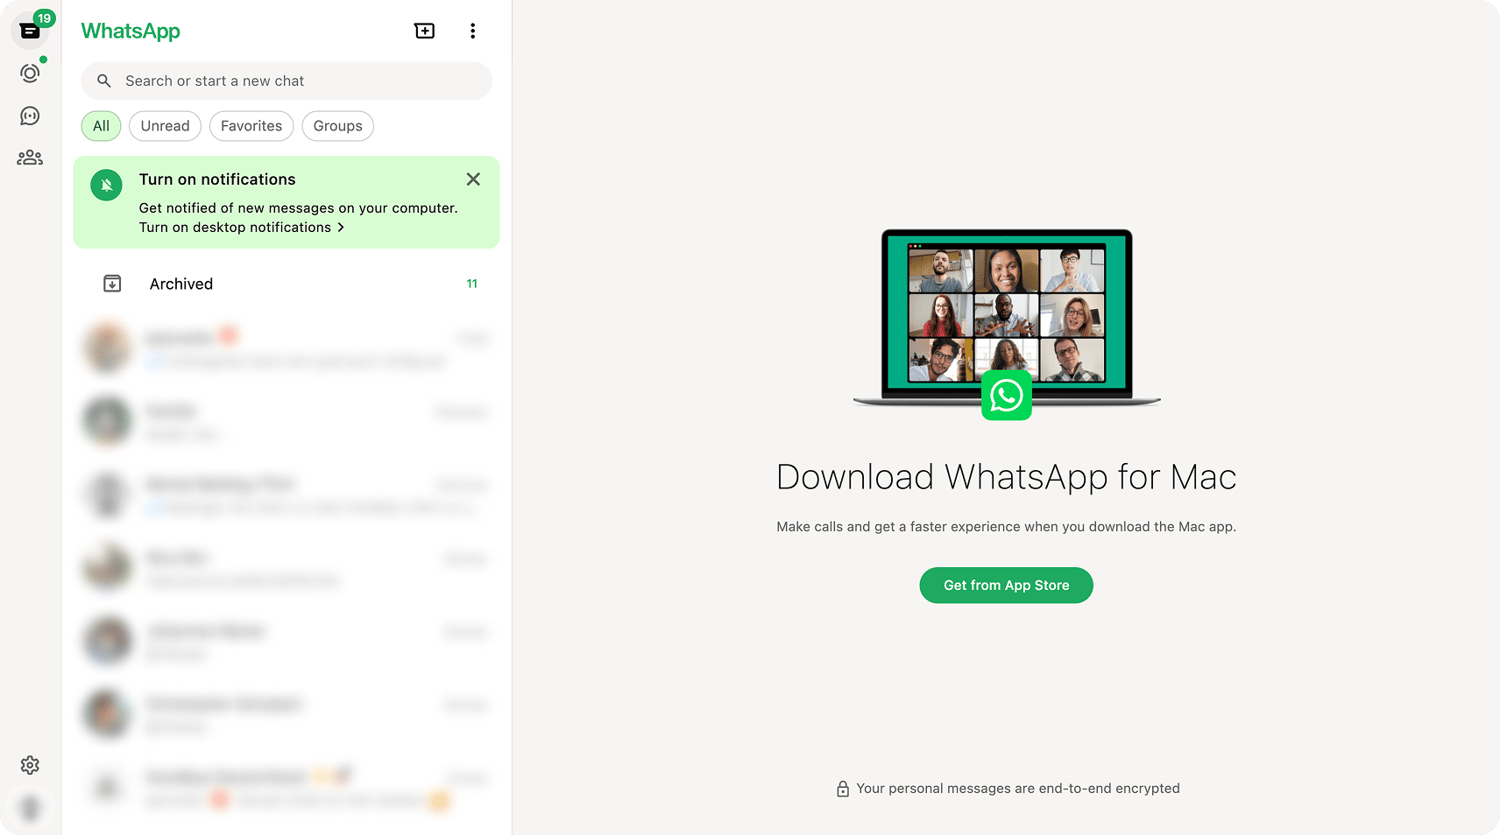Viewport: 1500px width, 835px height.
Task: Open your Profile avatar in the sidebar
Action: click(x=30, y=807)
